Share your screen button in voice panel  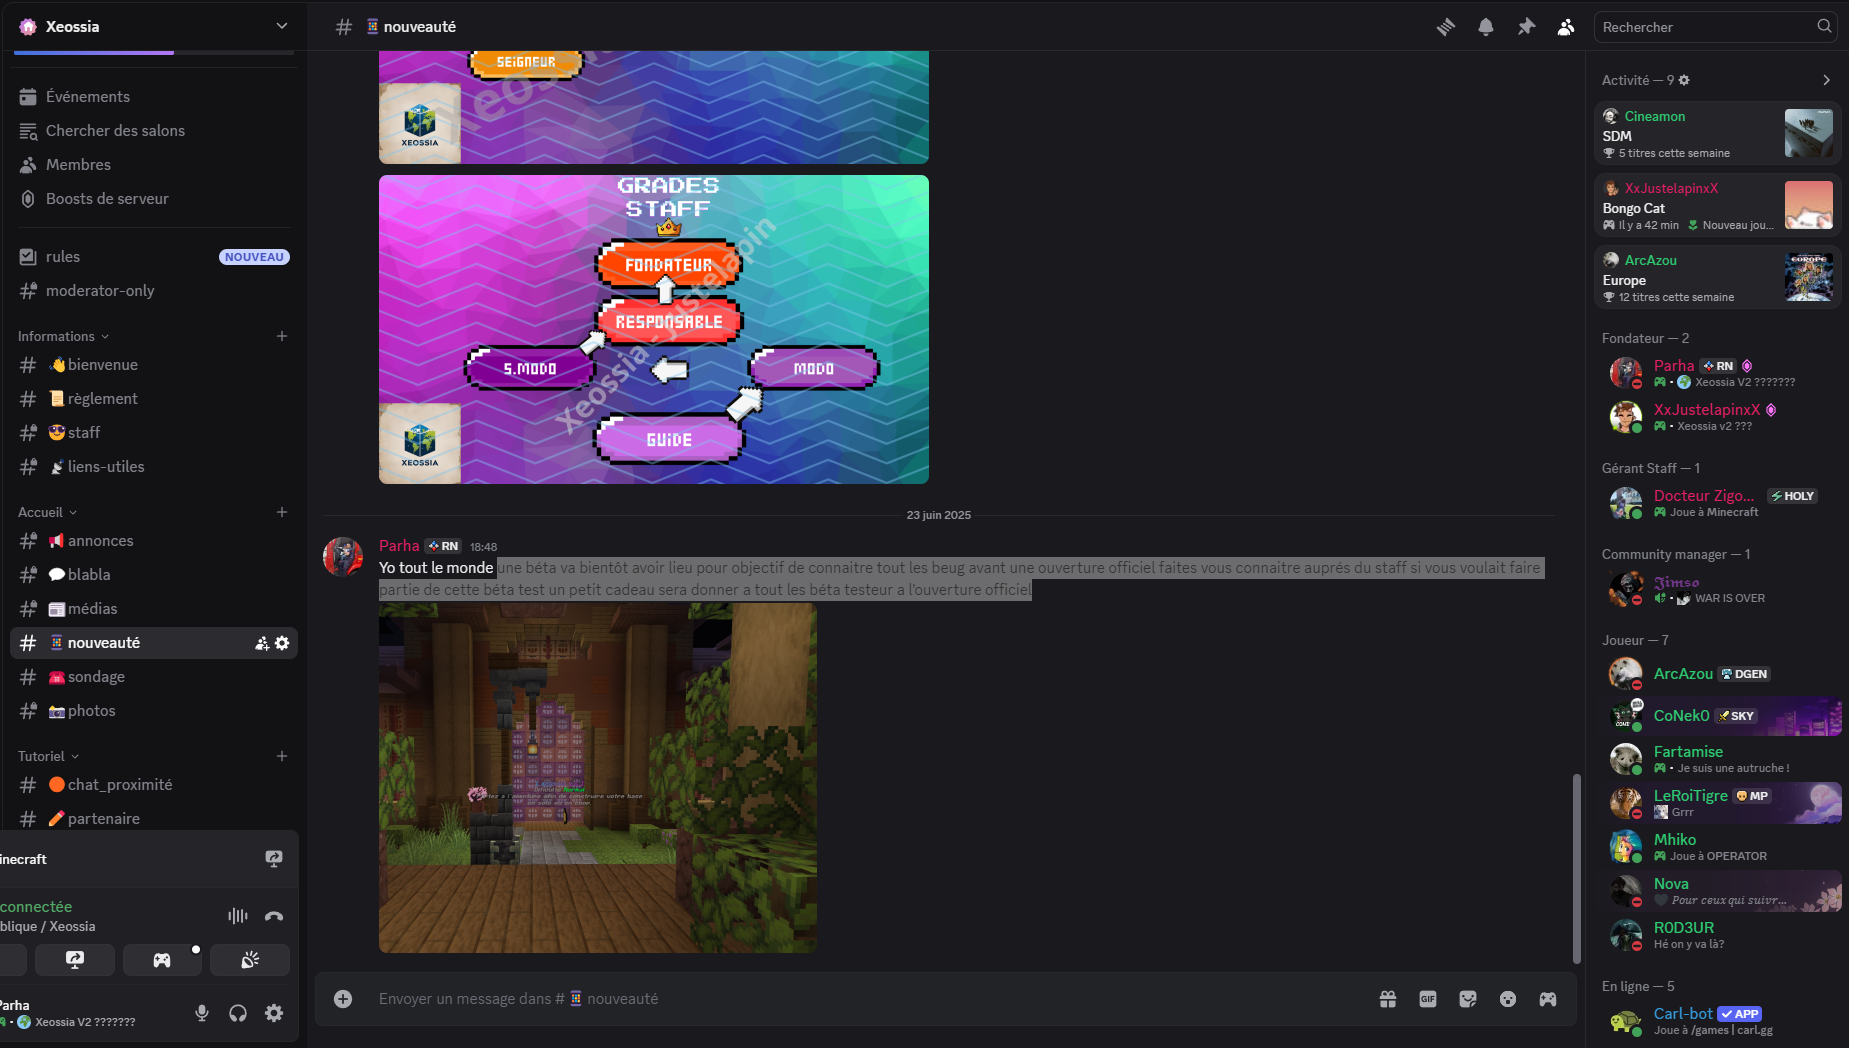(75, 960)
